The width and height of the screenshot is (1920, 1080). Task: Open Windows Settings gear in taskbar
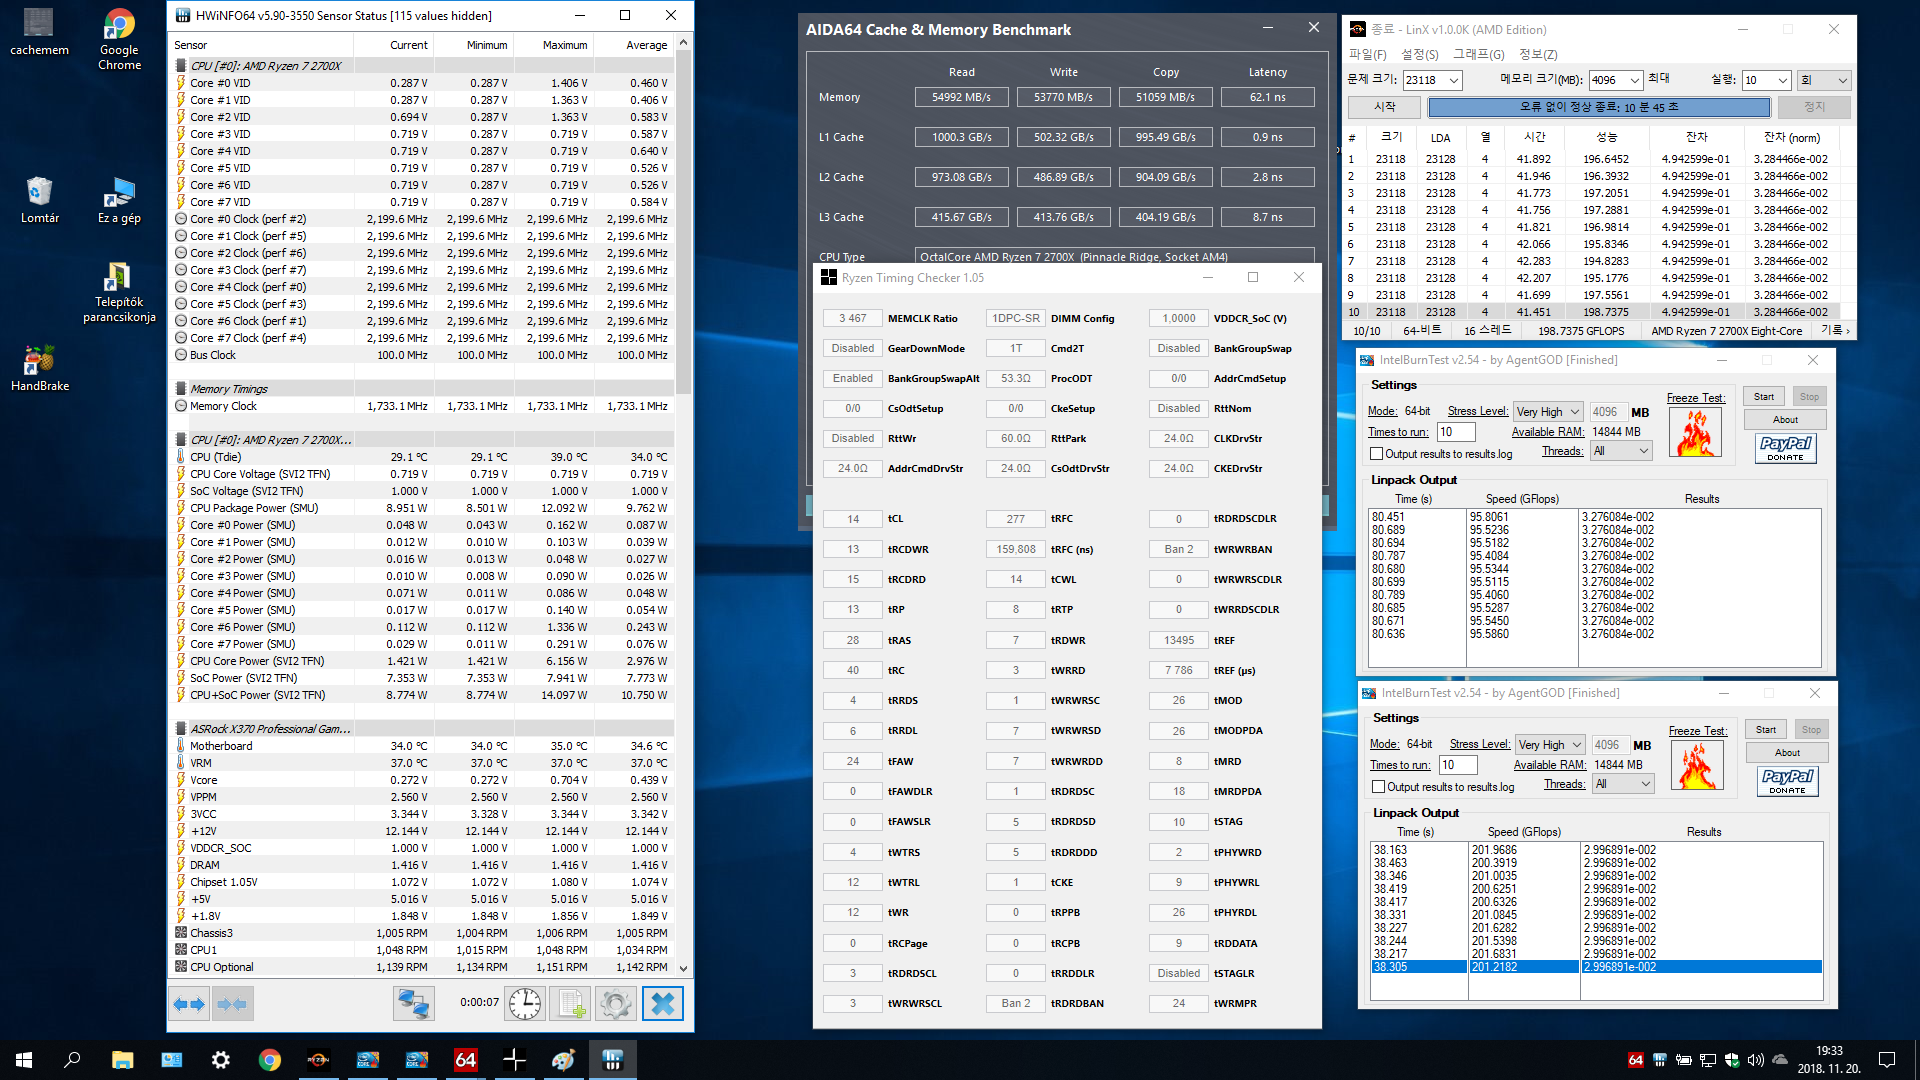[220, 1060]
